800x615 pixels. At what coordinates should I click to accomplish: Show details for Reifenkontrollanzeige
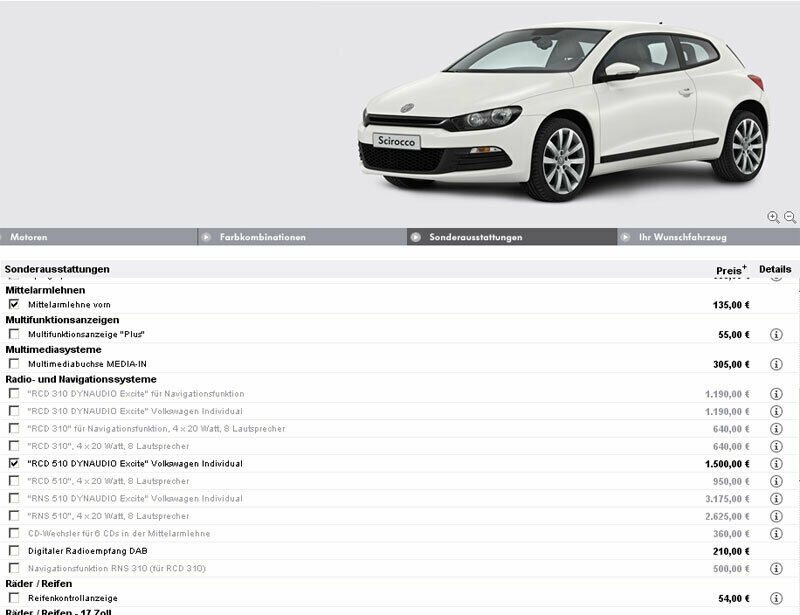click(775, 597)
